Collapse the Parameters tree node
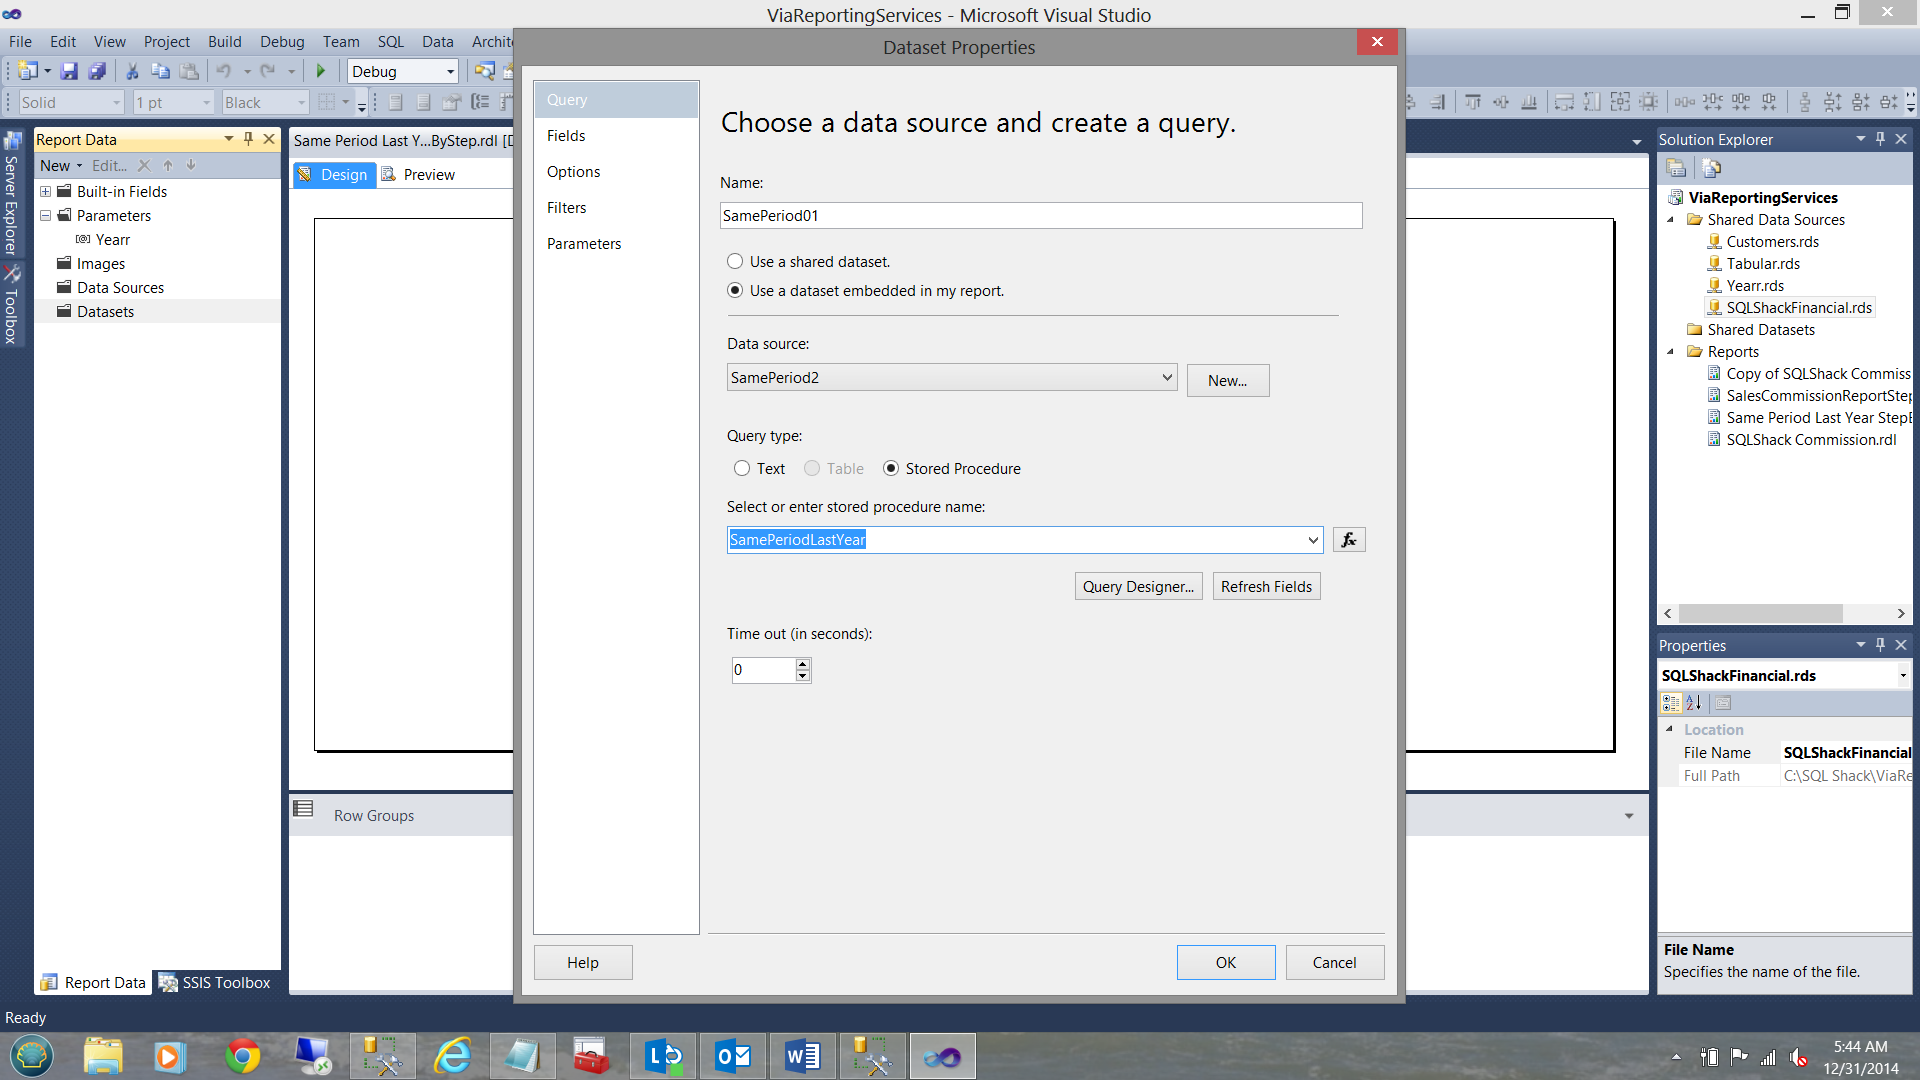Image resolution: width=1920 pixels, height=1080 pixels. pyautogui.click(x=45, y=215)
